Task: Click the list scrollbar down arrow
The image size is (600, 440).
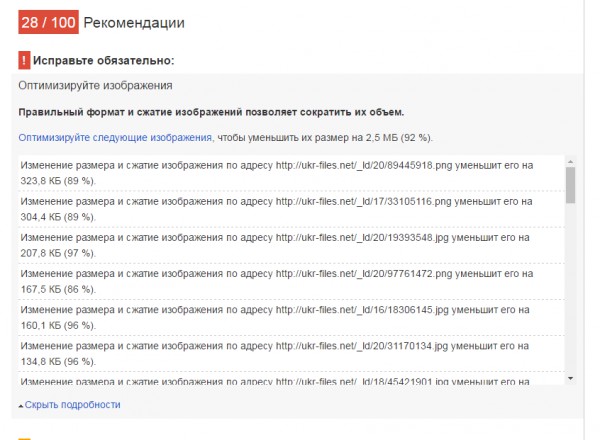Action: tap(571, 378)
